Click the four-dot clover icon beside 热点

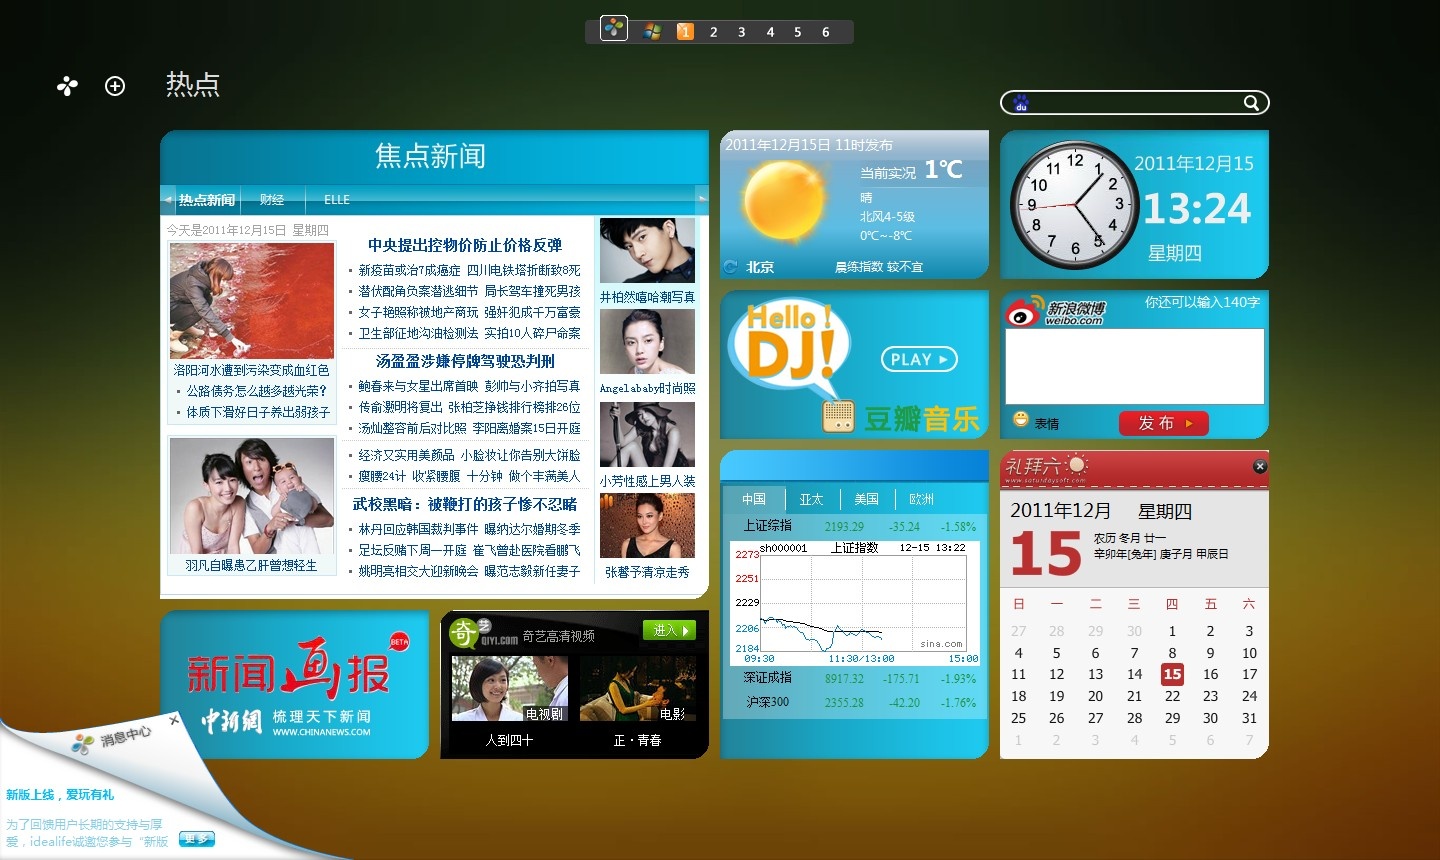pos(67,86)
